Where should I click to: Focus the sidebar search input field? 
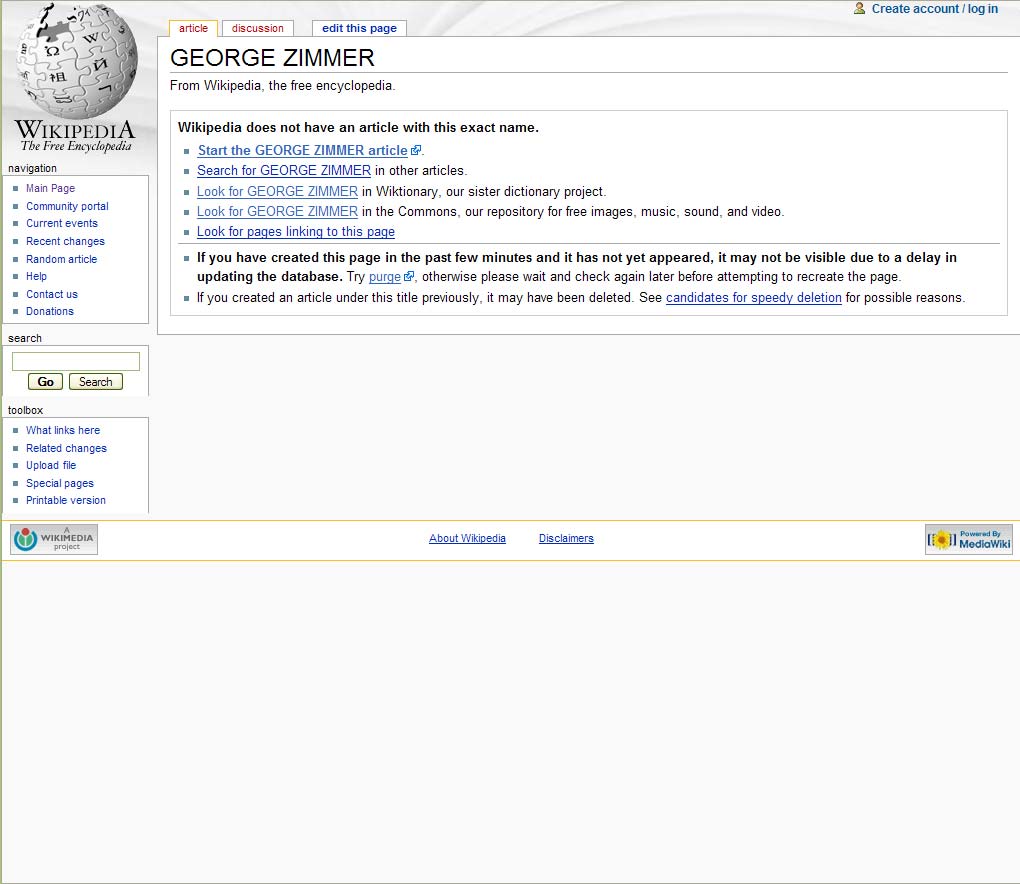[76, 361]
